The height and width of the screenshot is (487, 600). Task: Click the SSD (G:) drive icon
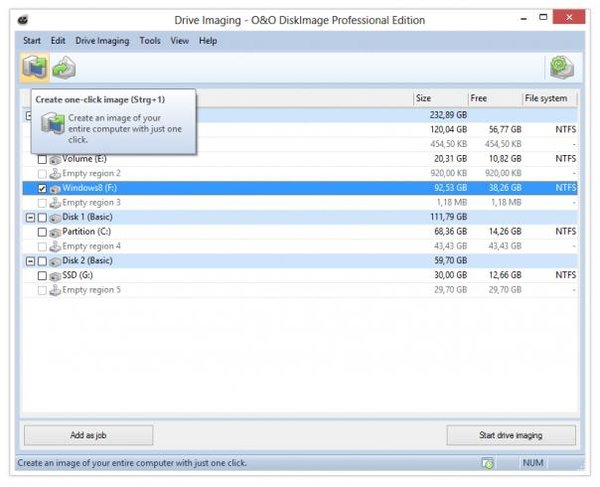(x=55, y=275)
